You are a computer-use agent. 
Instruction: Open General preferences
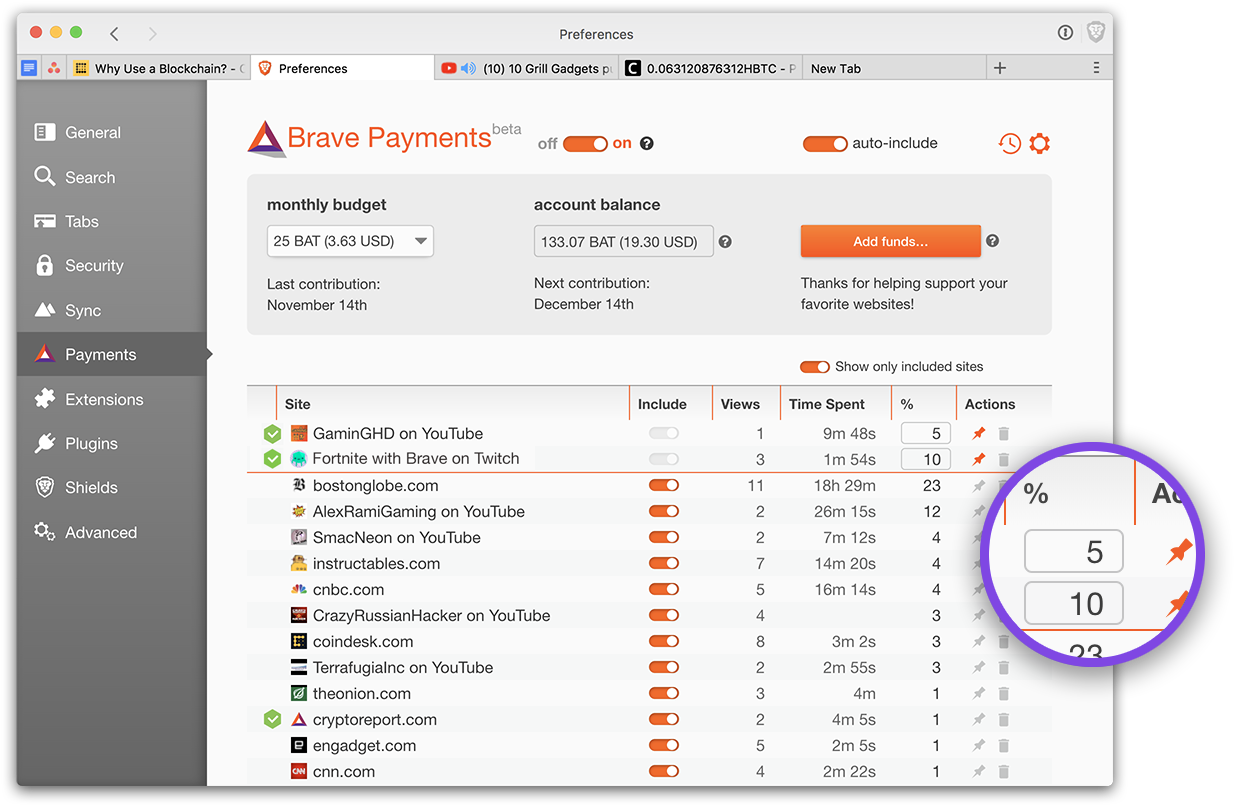pyautogui.click(x=111, y=132)
